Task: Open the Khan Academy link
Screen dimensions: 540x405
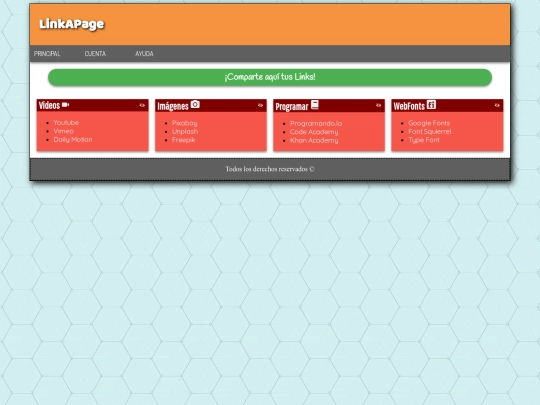Action: (314, 140)
